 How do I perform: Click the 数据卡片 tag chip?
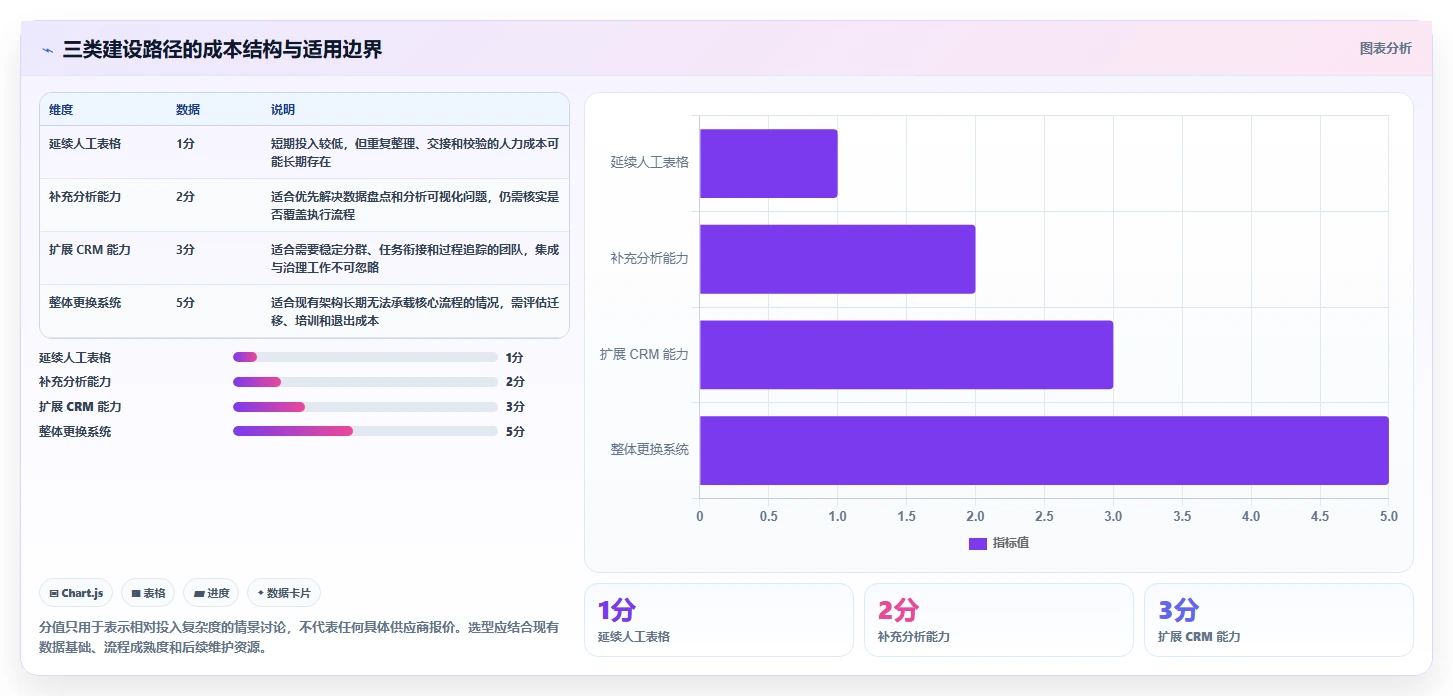point(284,593)
